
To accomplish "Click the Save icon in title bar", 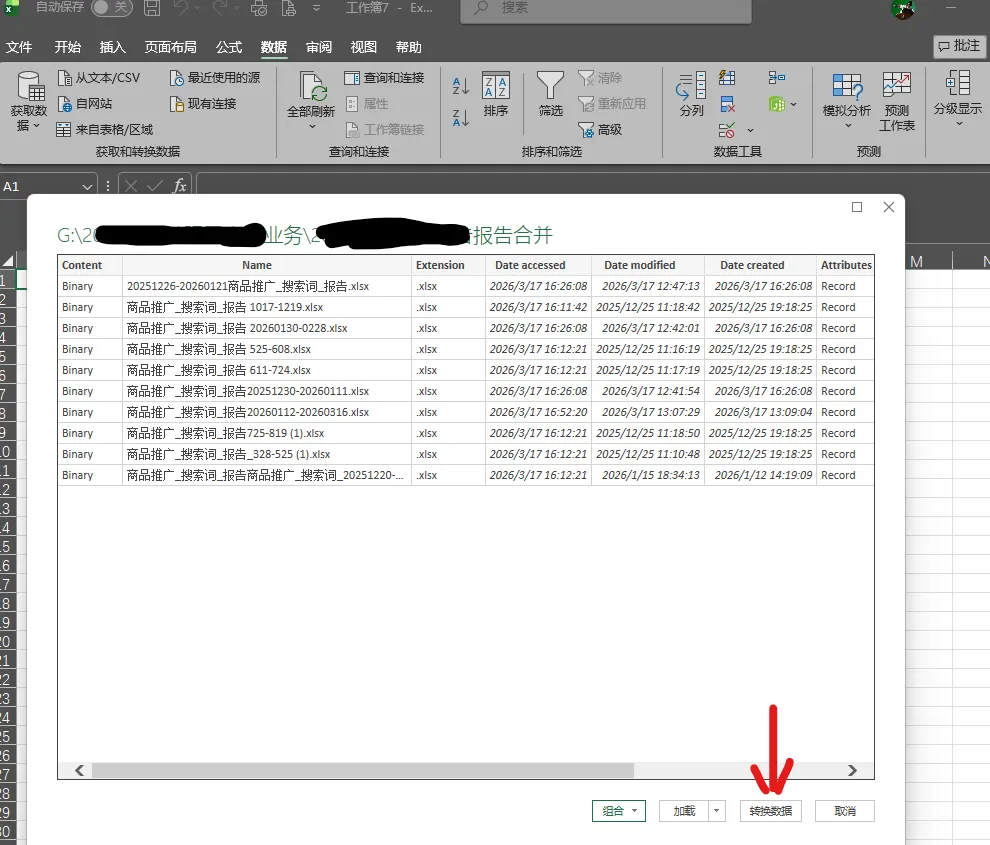I will pyautogui.click(x=152, y=8).
